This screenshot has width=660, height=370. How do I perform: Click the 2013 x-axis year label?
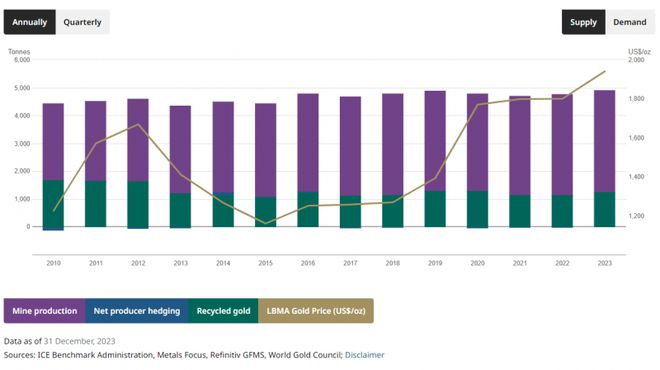181,263
